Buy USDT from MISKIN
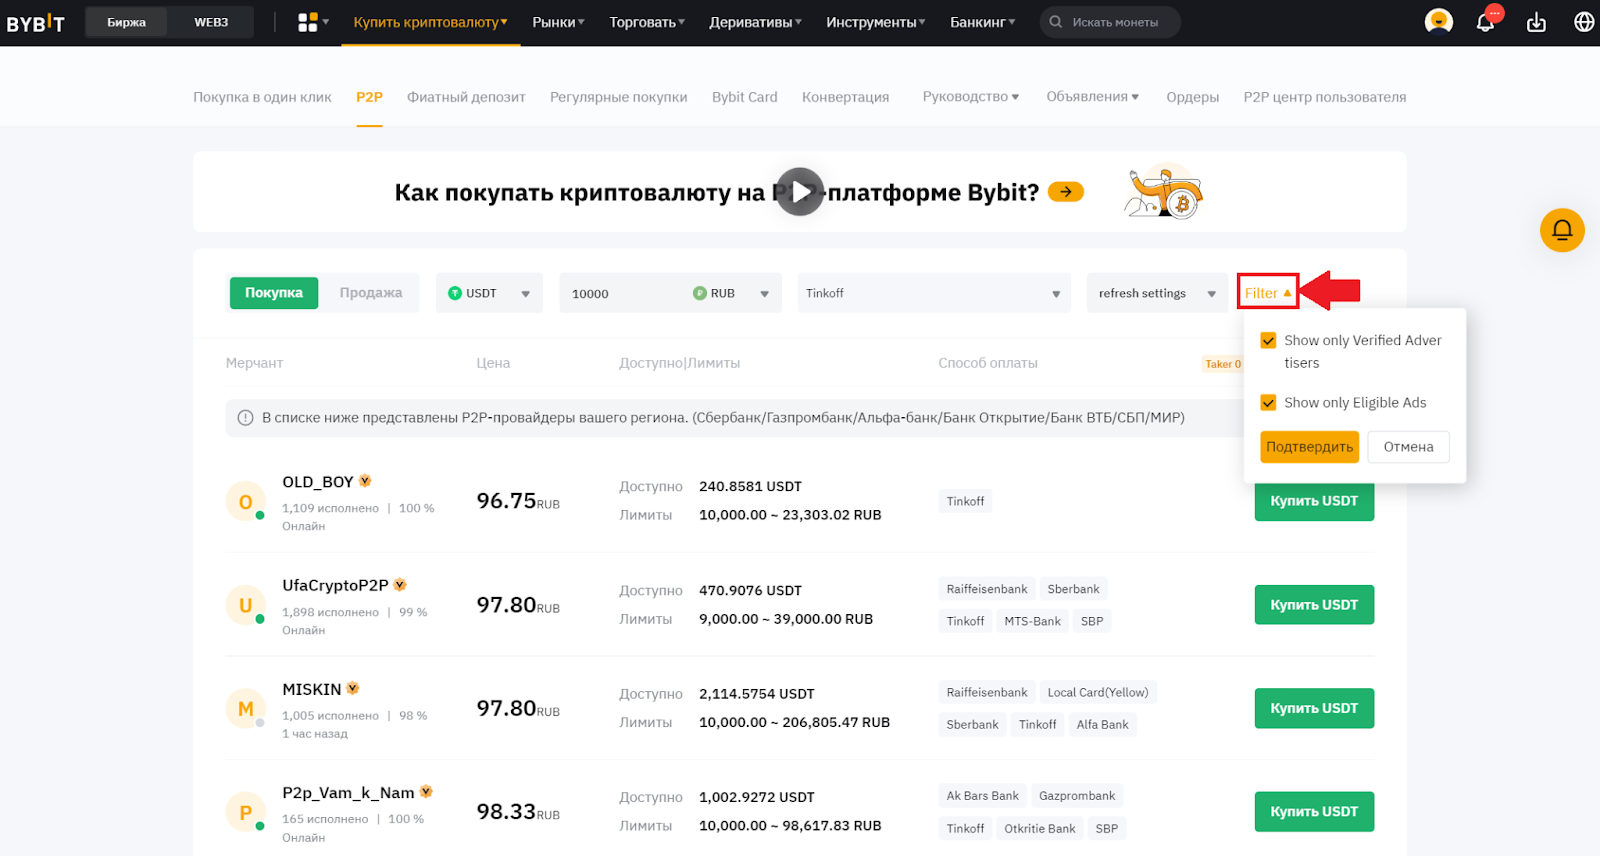The width and height of the screenshot is (1600, 856). [1314, 708]
